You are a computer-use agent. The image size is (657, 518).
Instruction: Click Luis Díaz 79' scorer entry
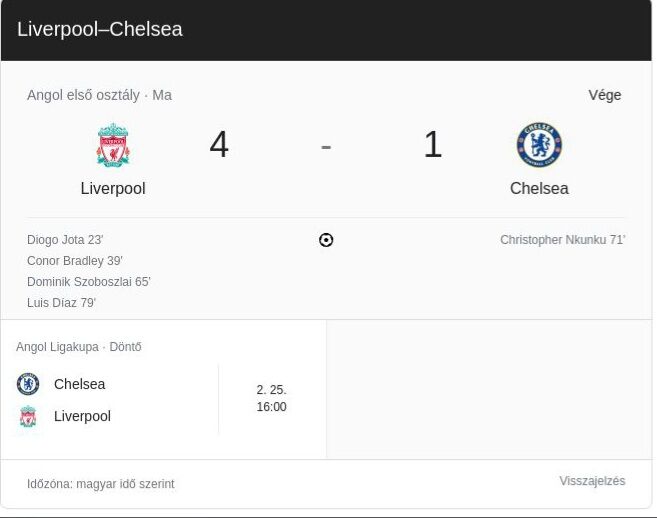(61, 303)
